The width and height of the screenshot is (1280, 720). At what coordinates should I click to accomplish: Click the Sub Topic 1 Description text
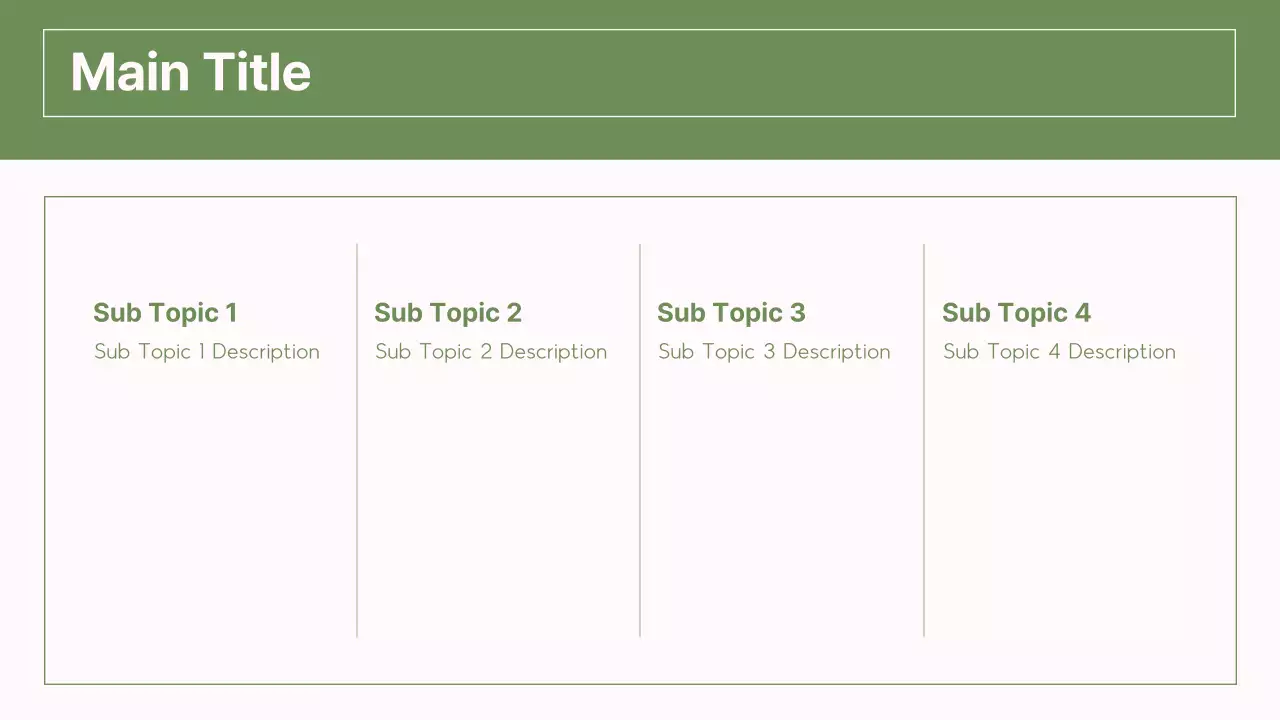(207, 352)
